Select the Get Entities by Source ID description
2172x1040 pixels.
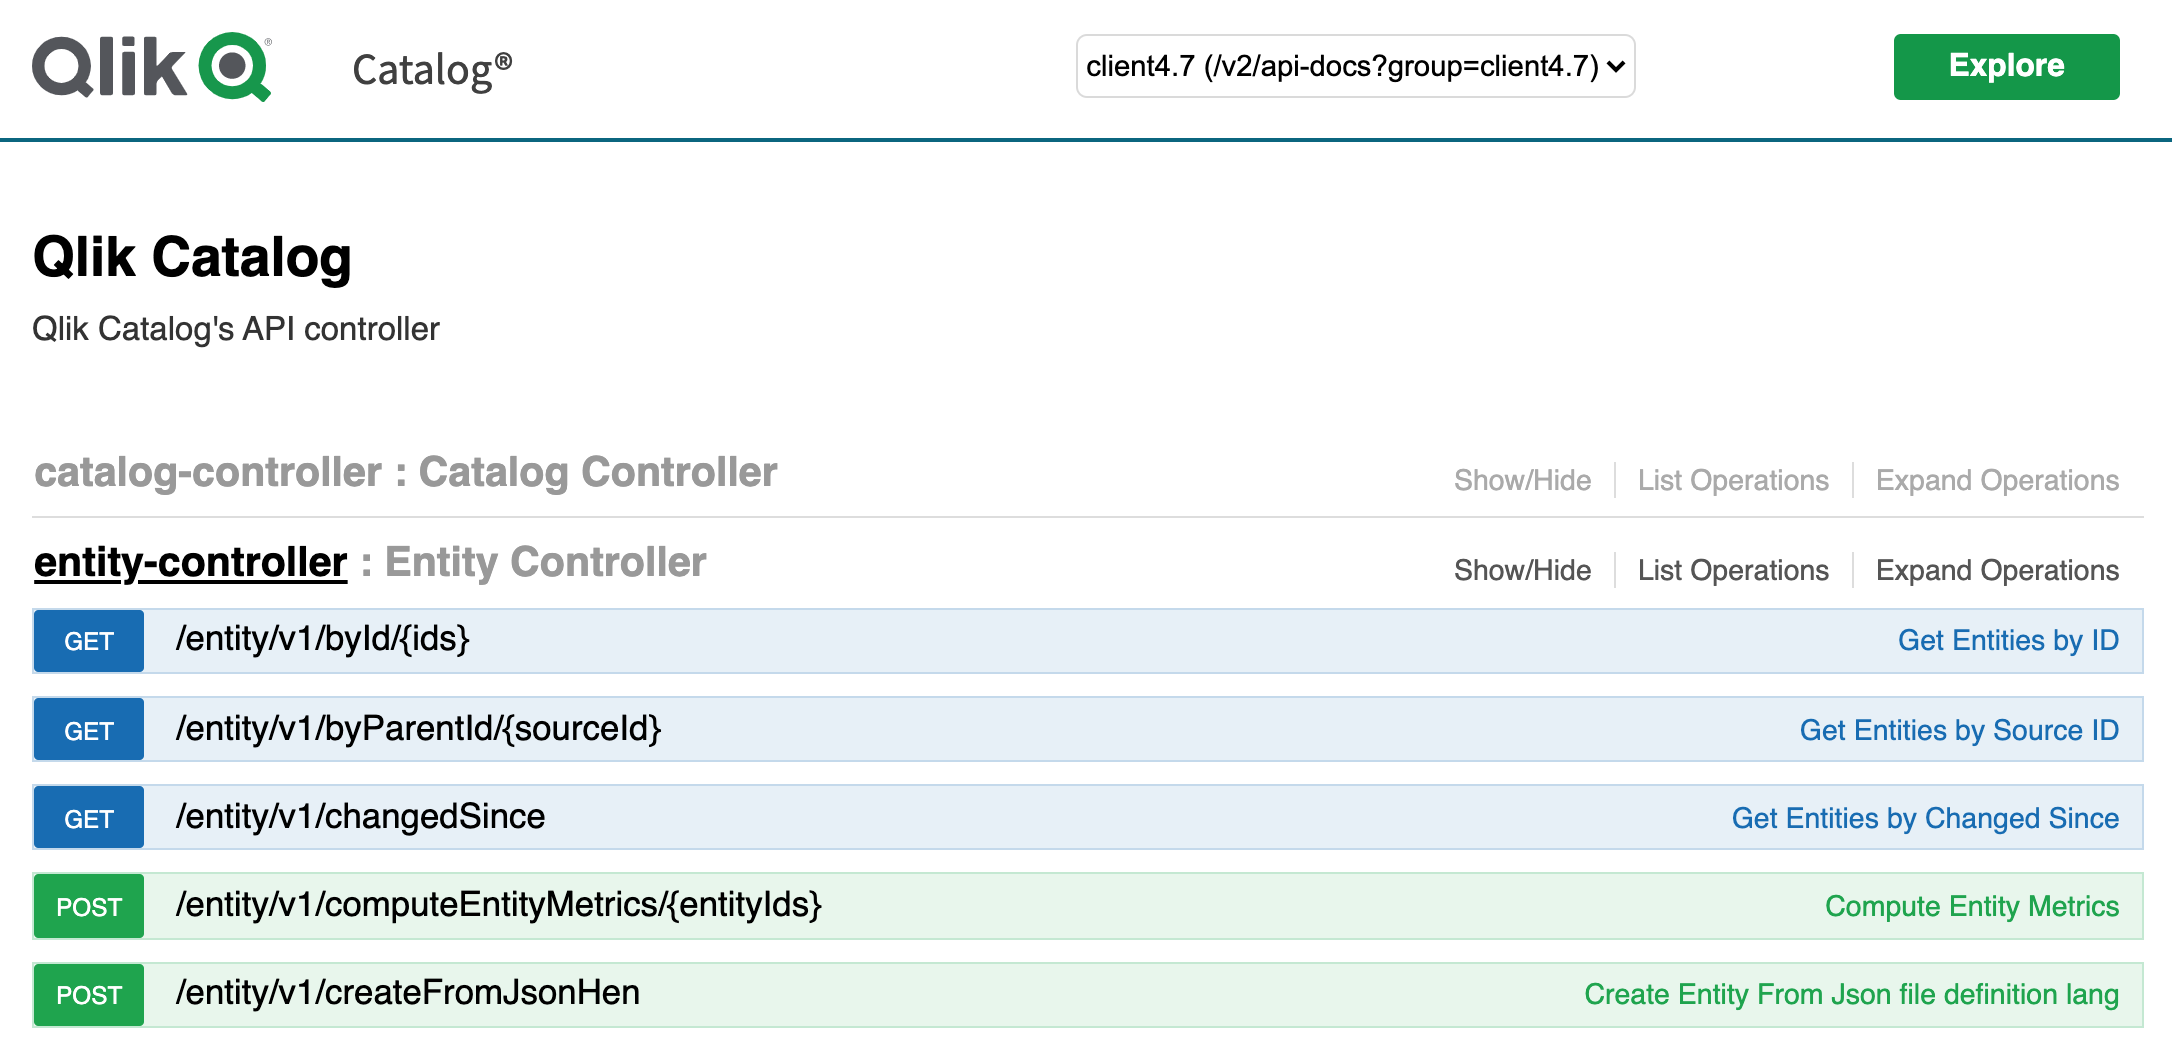click(x=1958, y=731)
